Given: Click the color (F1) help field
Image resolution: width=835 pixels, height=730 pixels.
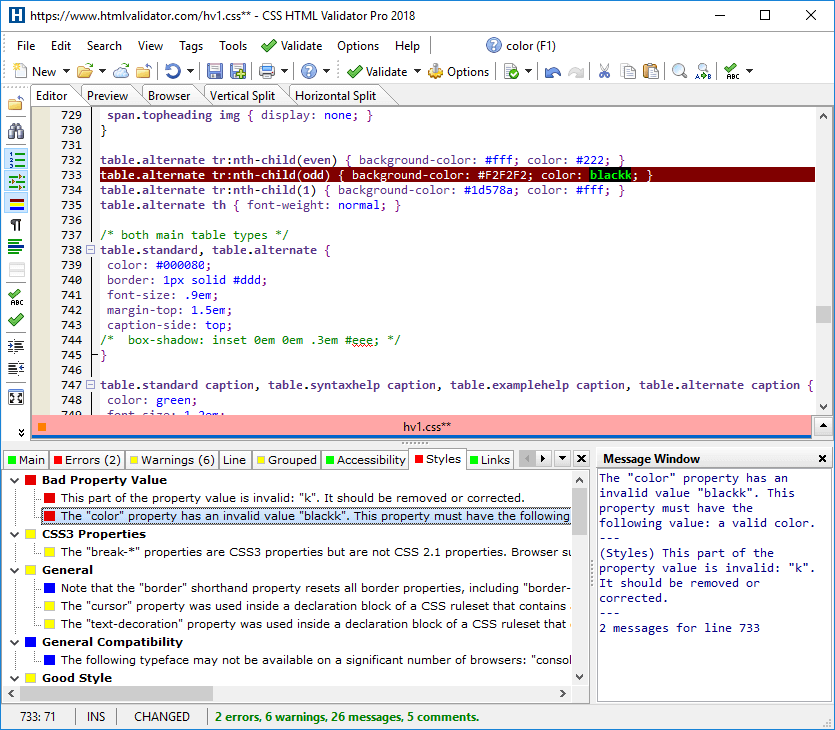Looking at the screenshot, I should 520,45.
